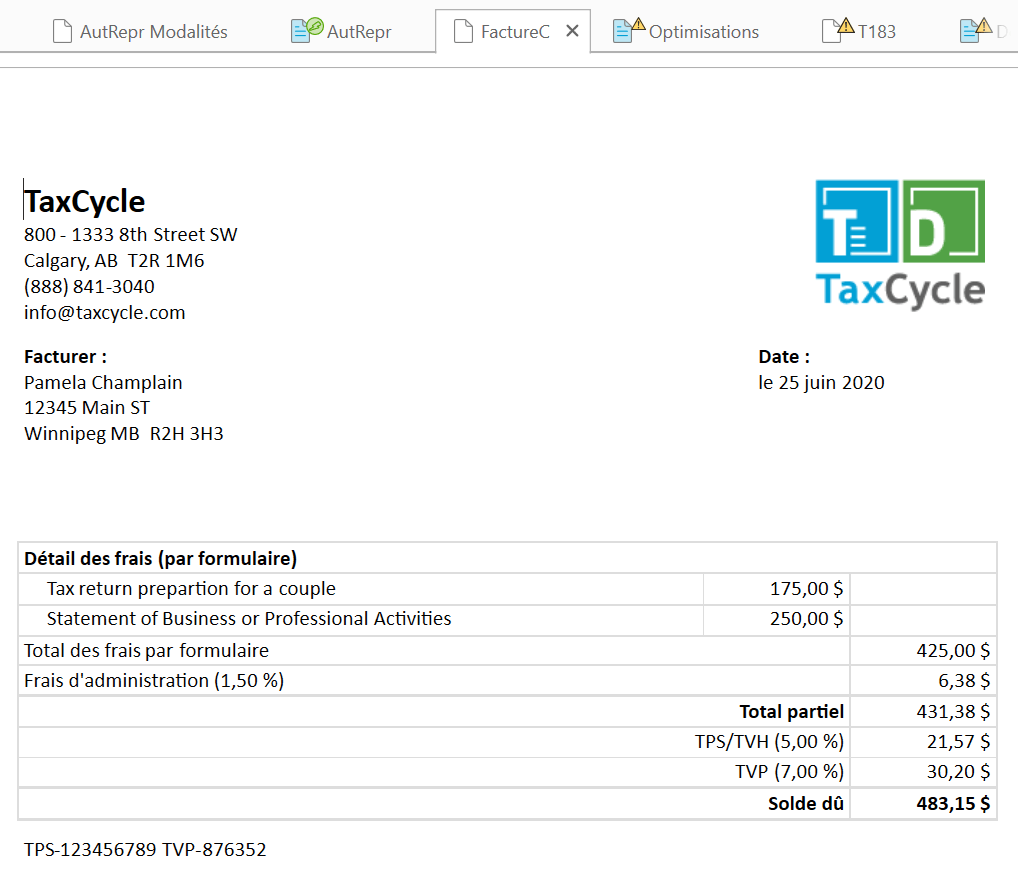Viewport: 1018px width, 875px height.
Task: Click the Calgary, AB T2R 1M6 line
Action: click(114, 261)
